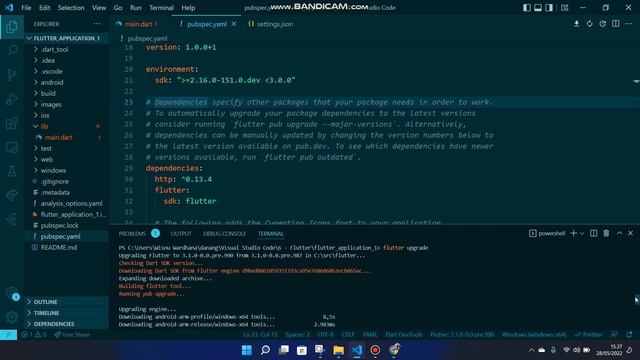The width and height of the screenshot is (640, 360).
Task: Kill terminal with trash icon
Action: (606, 233)
